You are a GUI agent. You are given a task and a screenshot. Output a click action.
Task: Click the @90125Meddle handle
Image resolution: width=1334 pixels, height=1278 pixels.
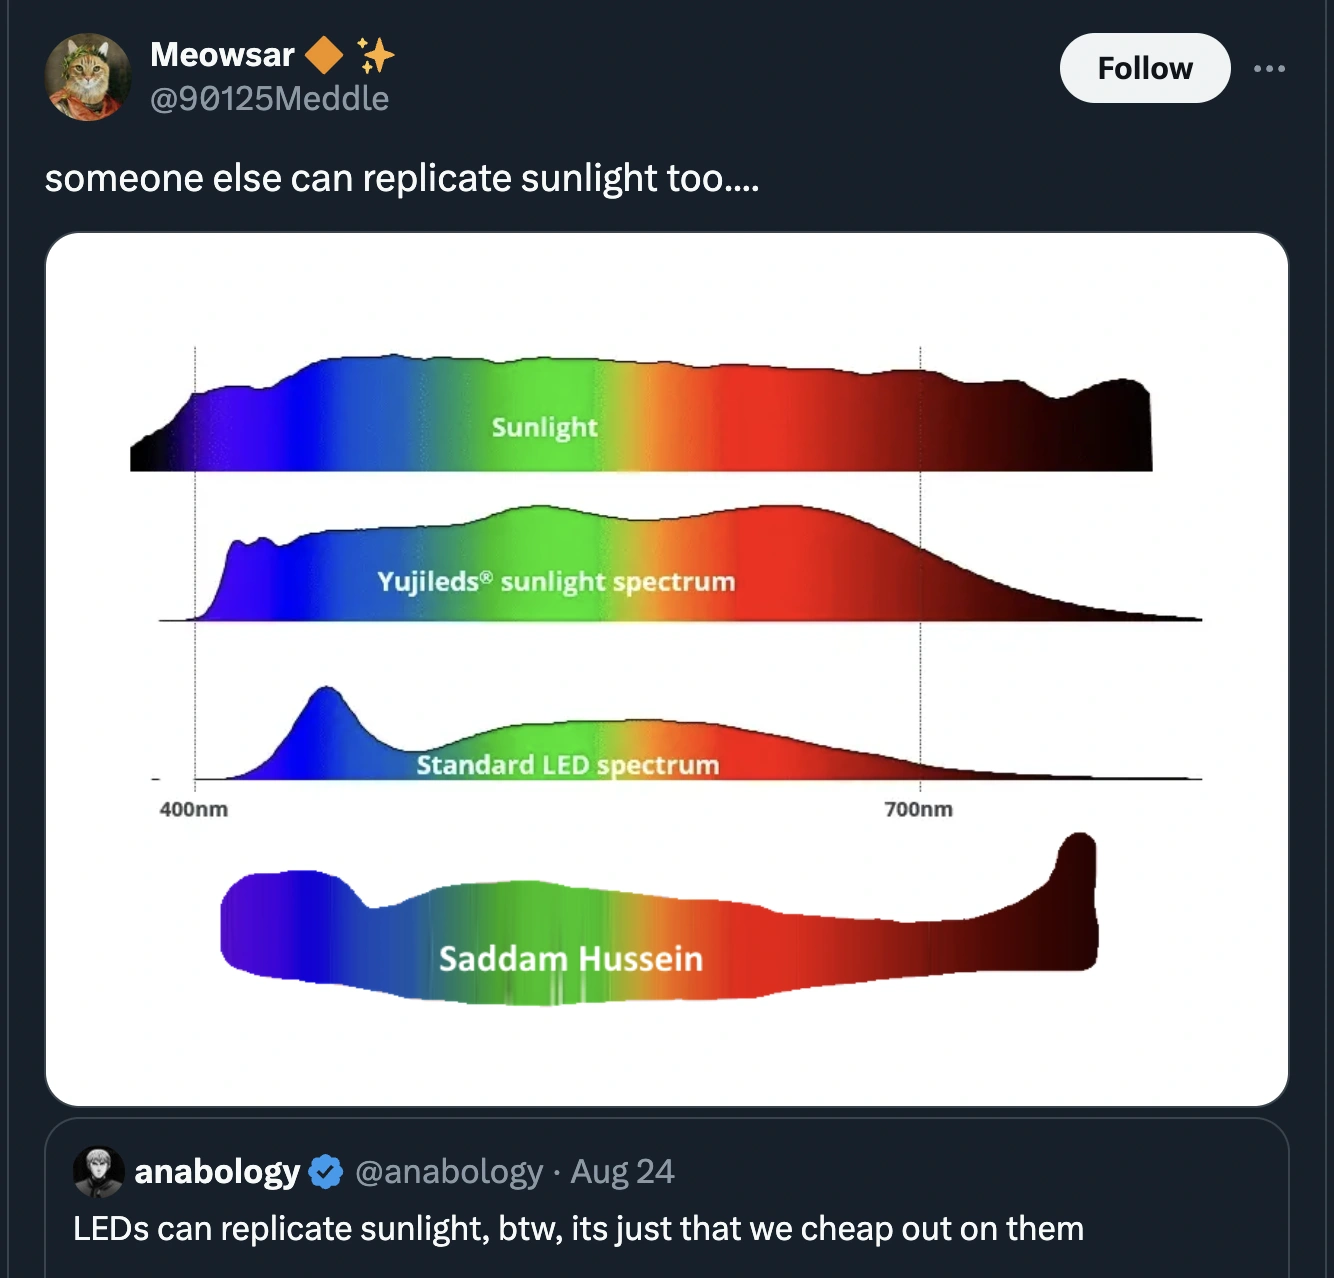[269, 98]
